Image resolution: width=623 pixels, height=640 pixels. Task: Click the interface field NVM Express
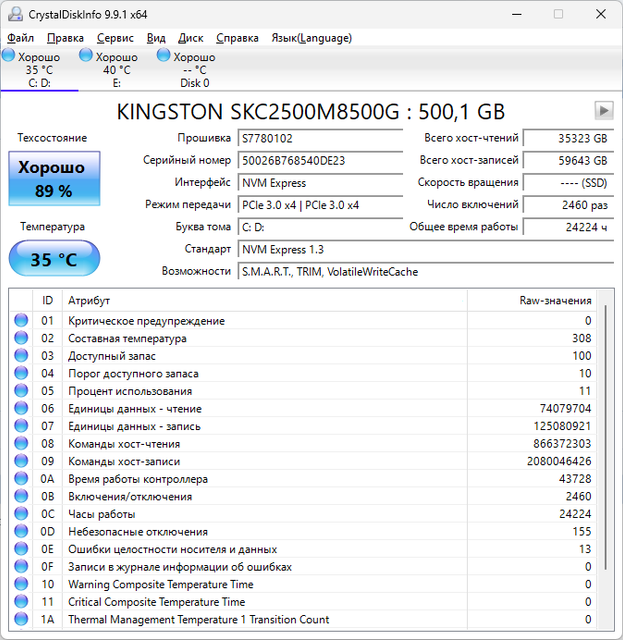click(x=320, y=183)
